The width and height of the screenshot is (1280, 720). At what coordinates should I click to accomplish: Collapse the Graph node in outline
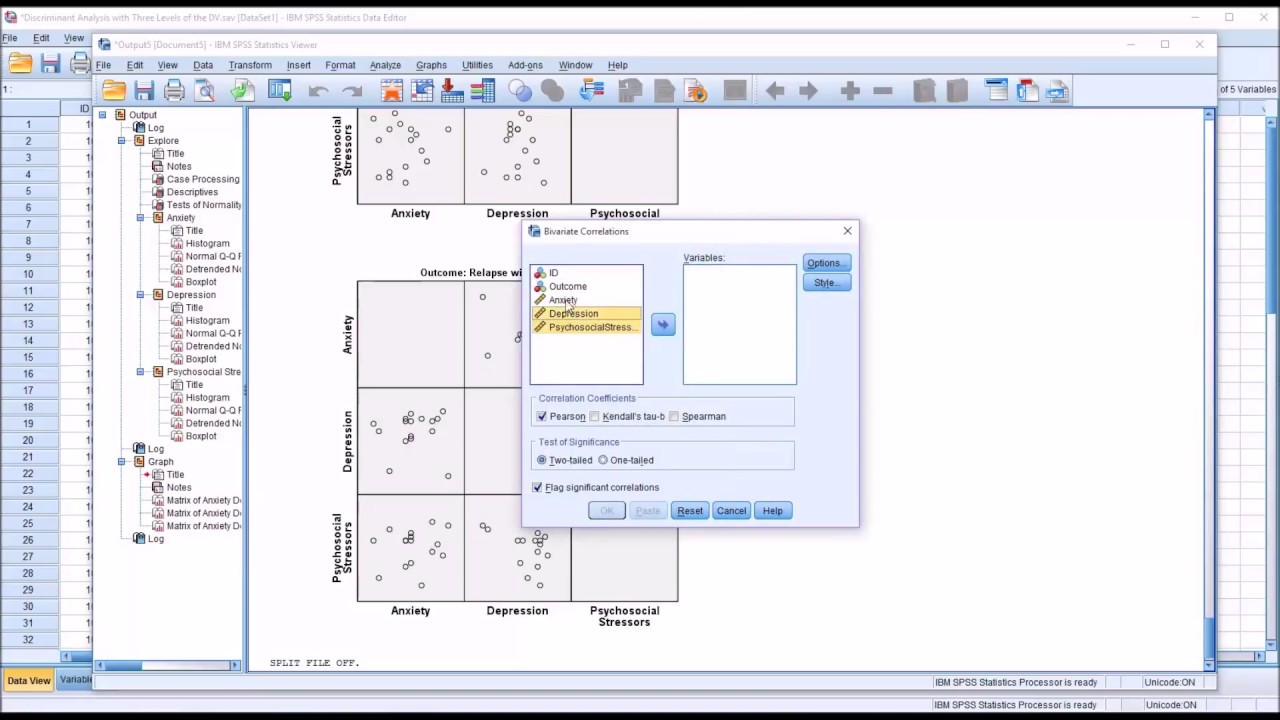point(122,462)
